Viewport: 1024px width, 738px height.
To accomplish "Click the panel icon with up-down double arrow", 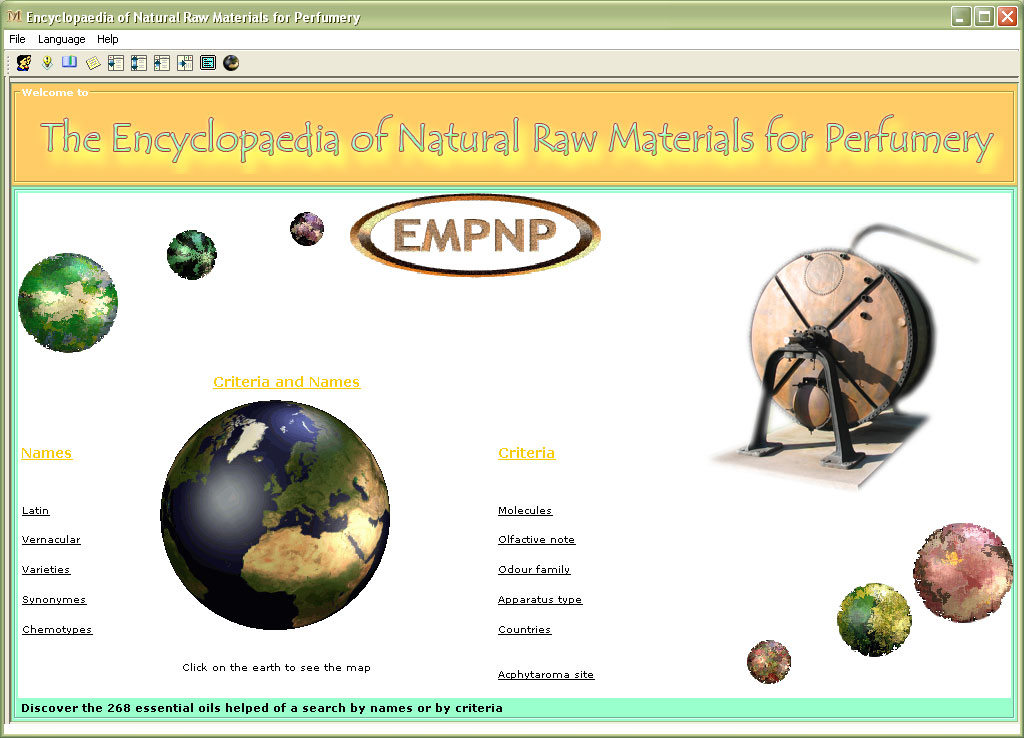I will 138,63.
